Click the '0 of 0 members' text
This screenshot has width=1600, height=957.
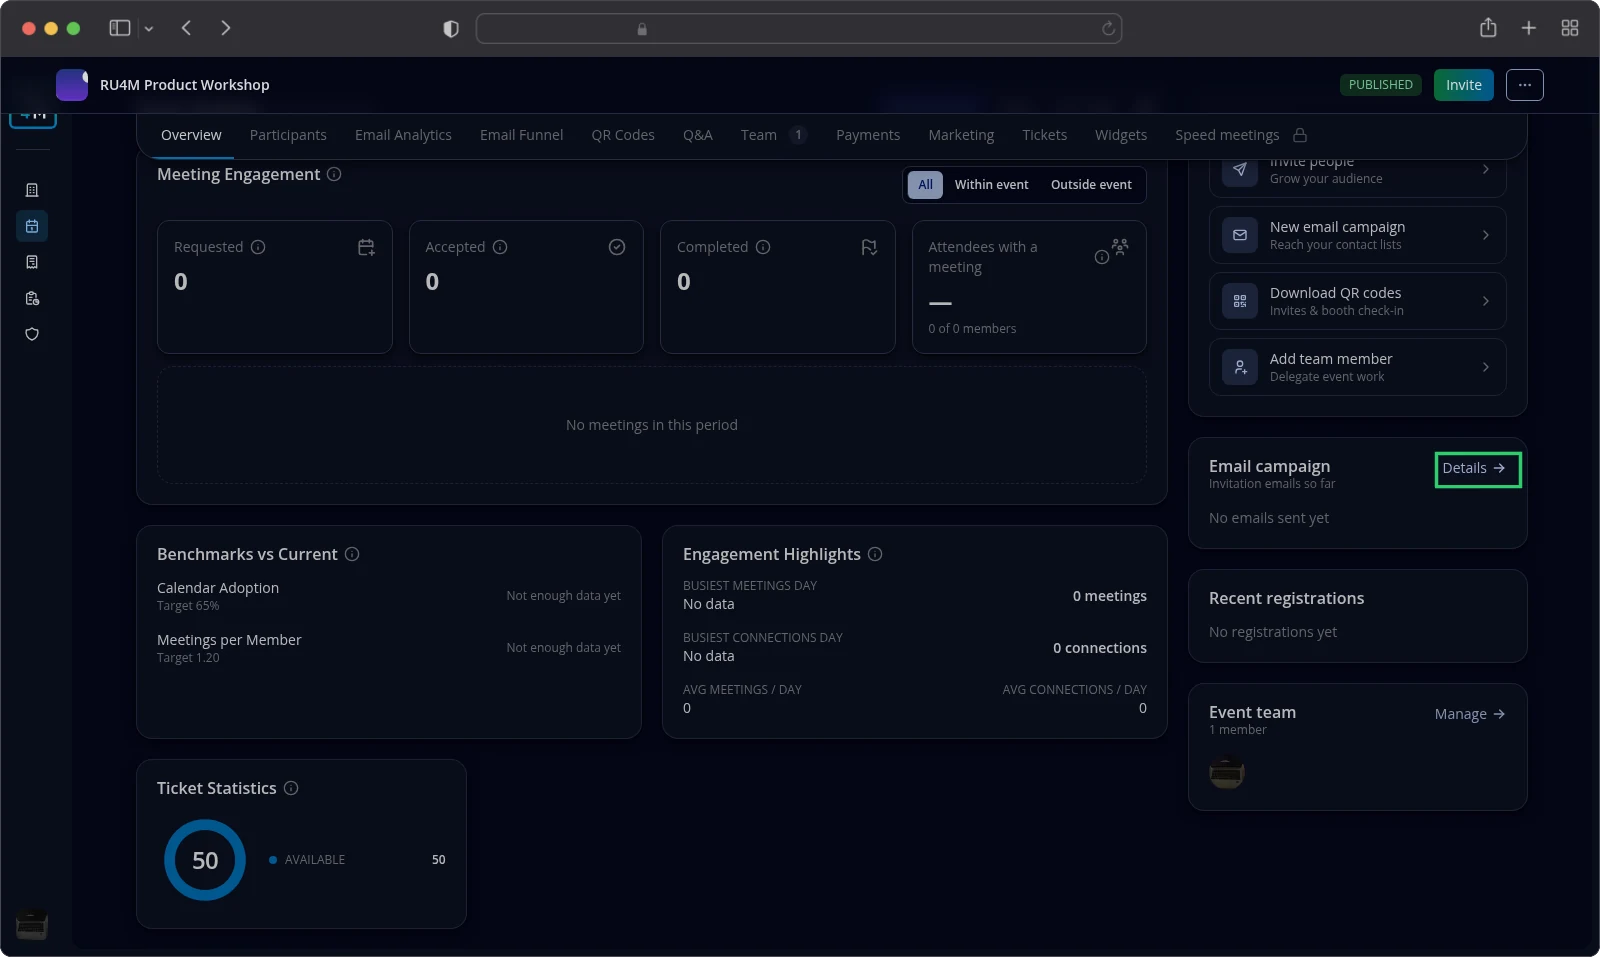[972, 329]
